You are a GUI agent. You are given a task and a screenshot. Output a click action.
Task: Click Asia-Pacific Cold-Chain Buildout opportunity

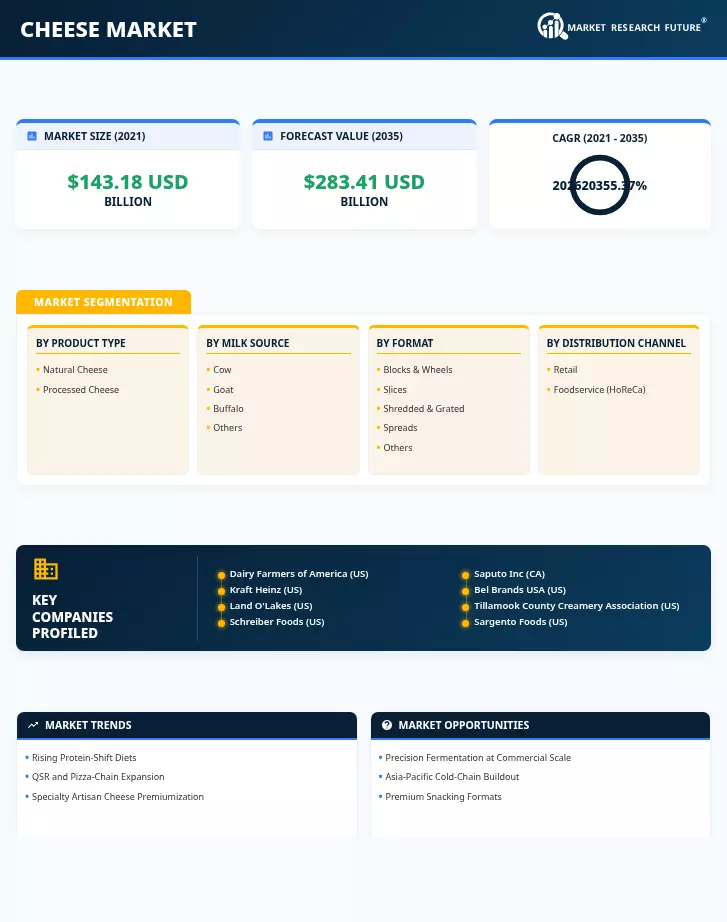pyautogui.click(x=452, y=777)
